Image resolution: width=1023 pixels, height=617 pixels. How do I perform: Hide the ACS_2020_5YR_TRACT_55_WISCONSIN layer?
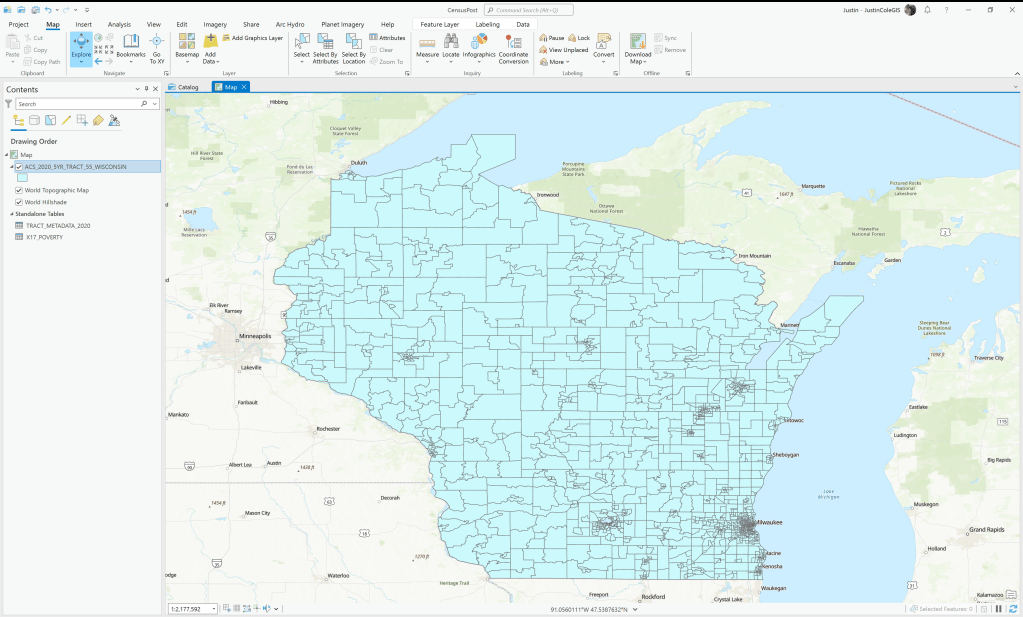(x=19, y=167)
